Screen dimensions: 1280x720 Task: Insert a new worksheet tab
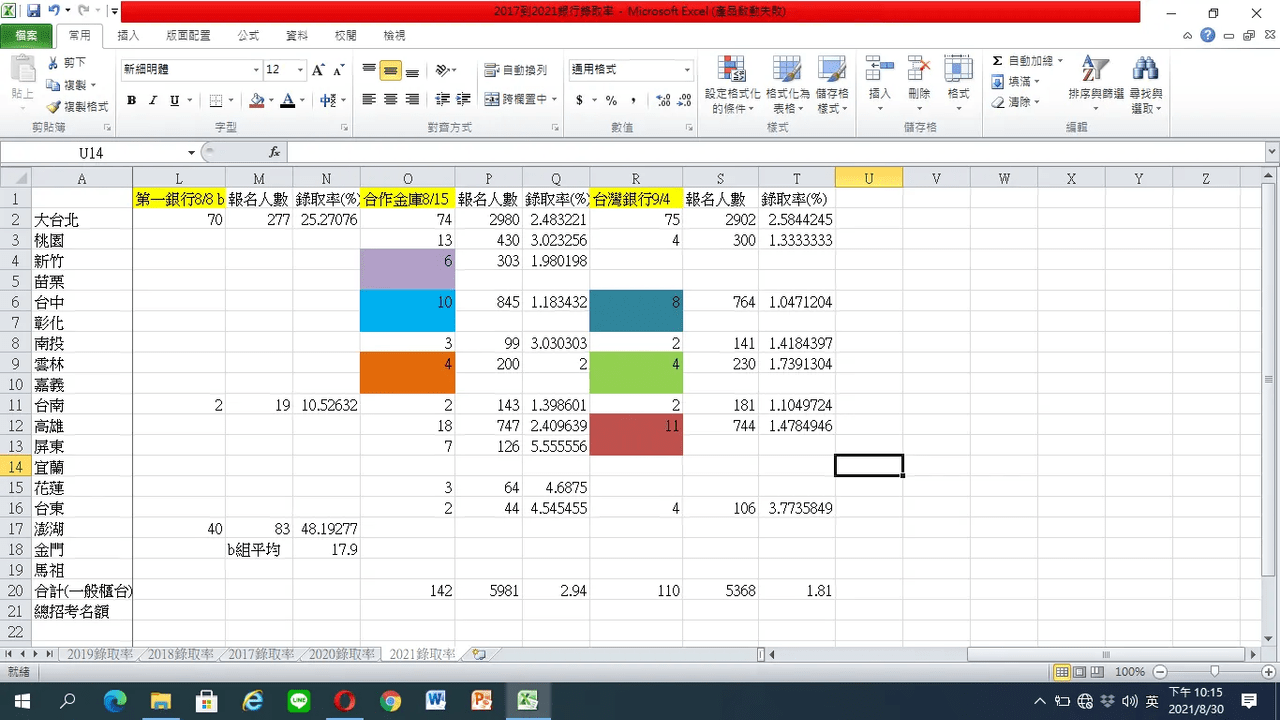tap(479, 654)
